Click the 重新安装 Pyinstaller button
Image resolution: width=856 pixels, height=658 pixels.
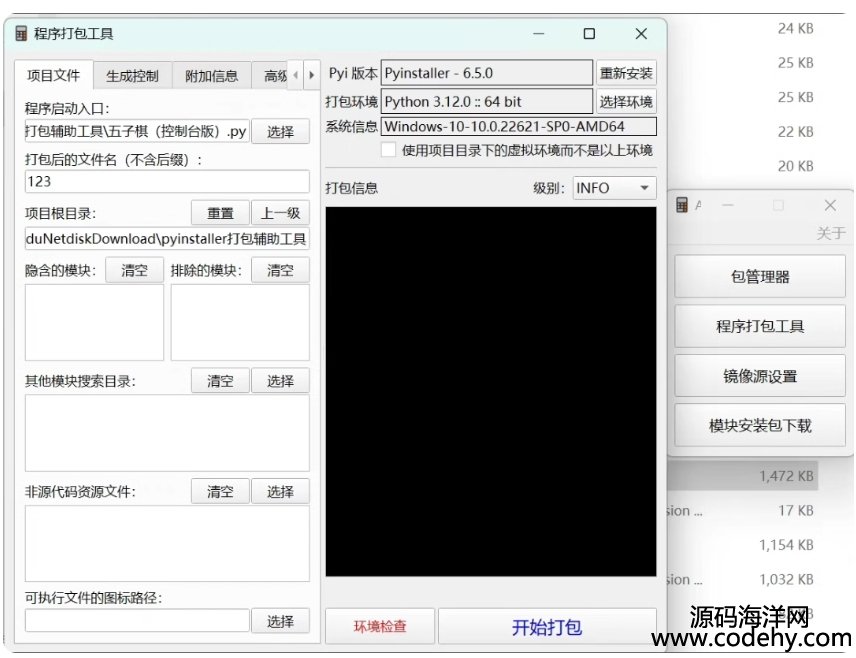(626, 73)
